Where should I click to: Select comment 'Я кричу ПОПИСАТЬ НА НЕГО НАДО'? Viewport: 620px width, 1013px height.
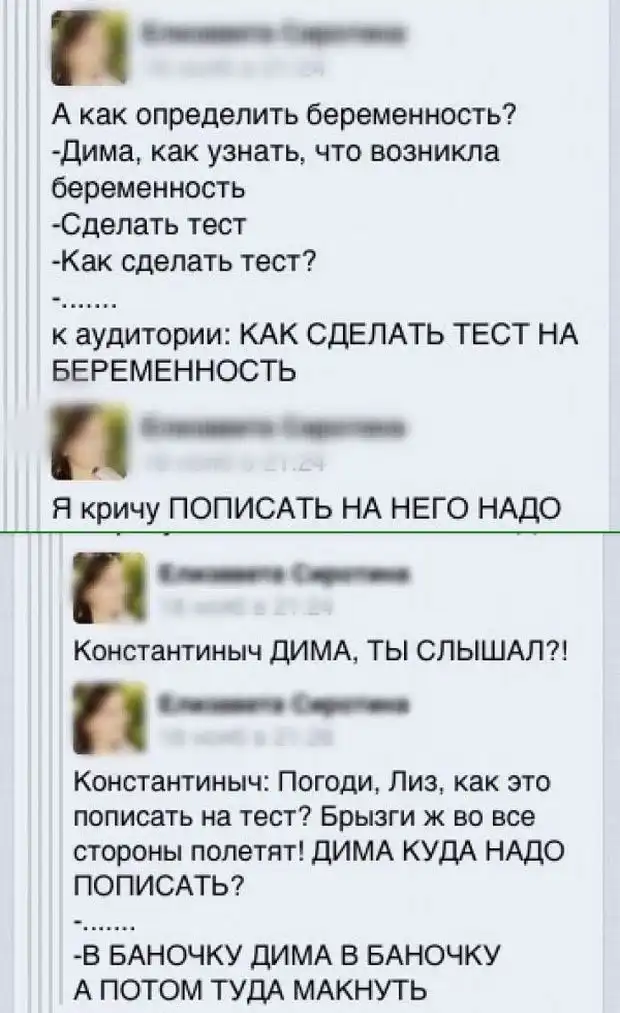click(x=305, y=510)
